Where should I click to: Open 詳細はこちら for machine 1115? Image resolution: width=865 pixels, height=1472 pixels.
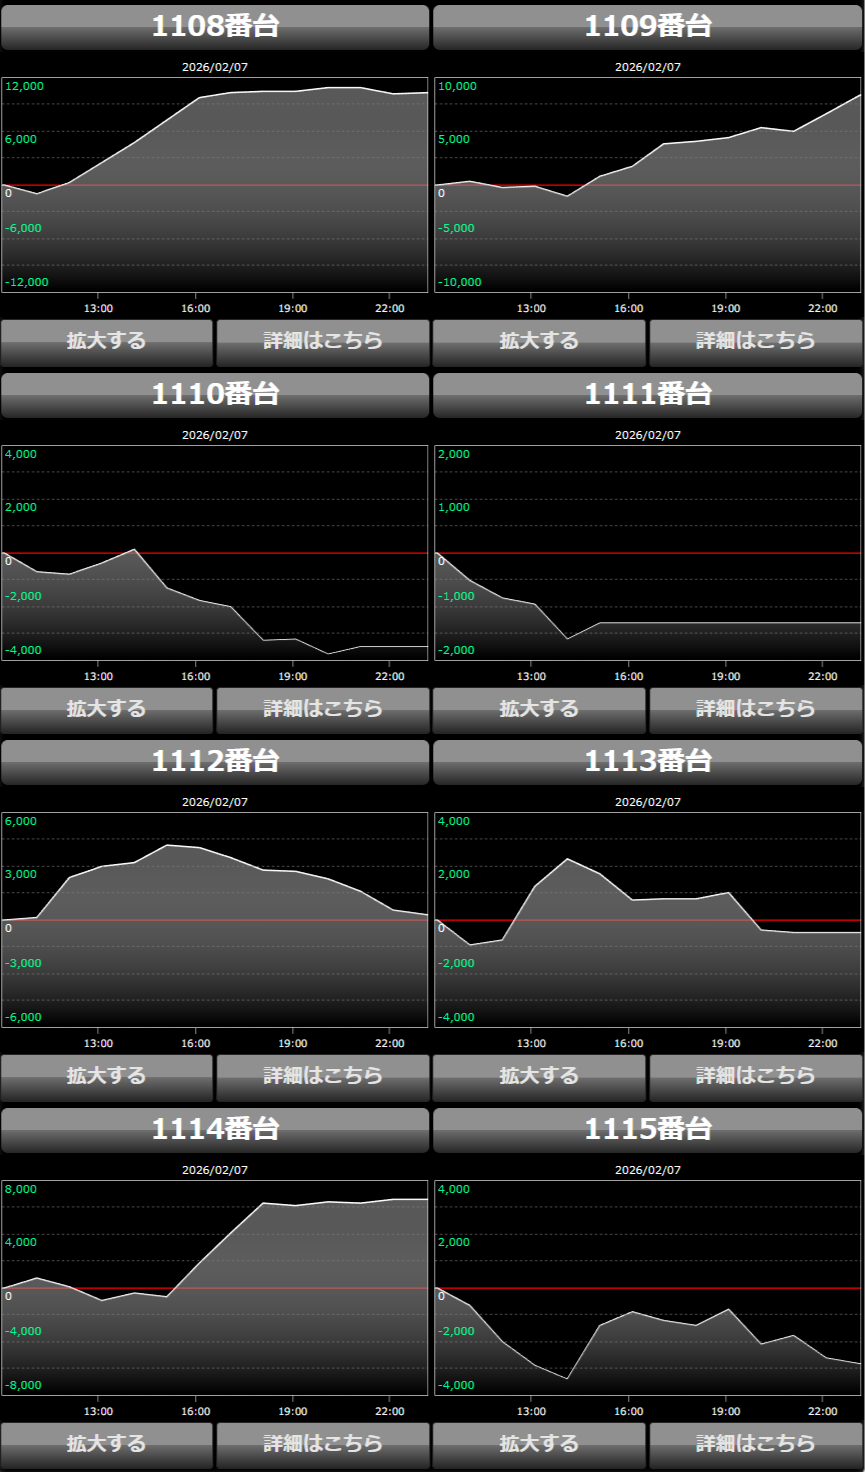coord(755,1445)
